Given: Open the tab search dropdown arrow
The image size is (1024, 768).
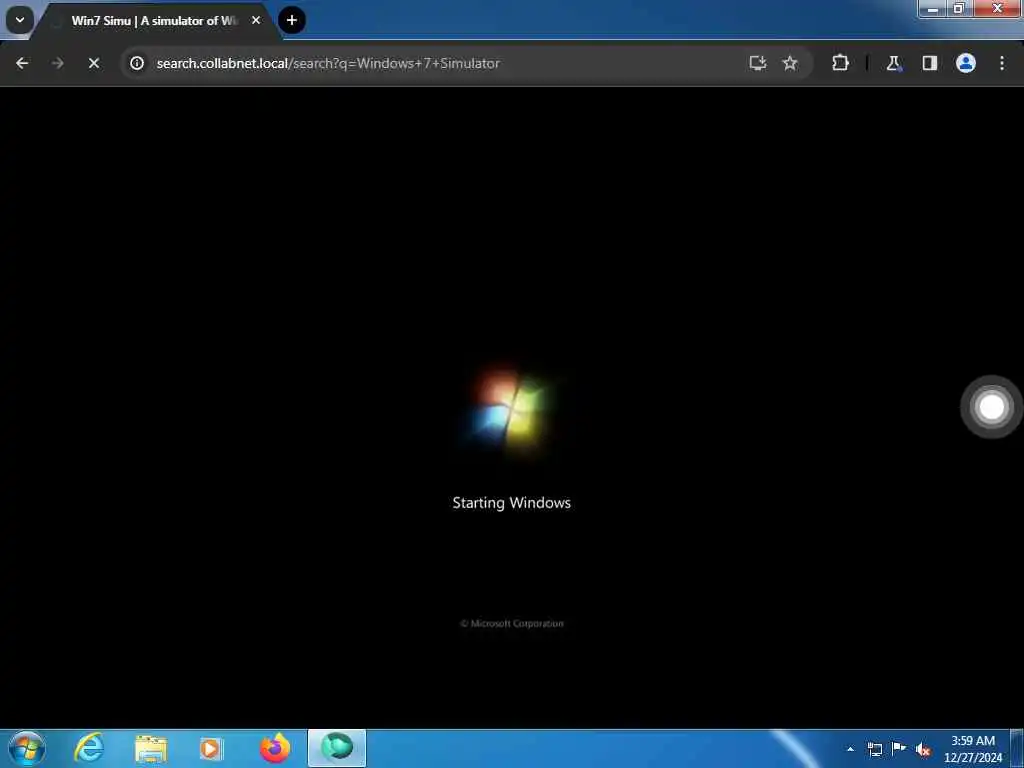Looking at the screenshot, I should [20, 20].
